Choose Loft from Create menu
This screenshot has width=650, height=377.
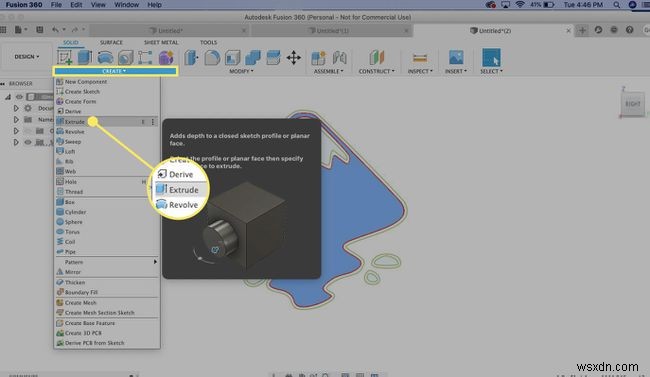(x=107, y=152)
